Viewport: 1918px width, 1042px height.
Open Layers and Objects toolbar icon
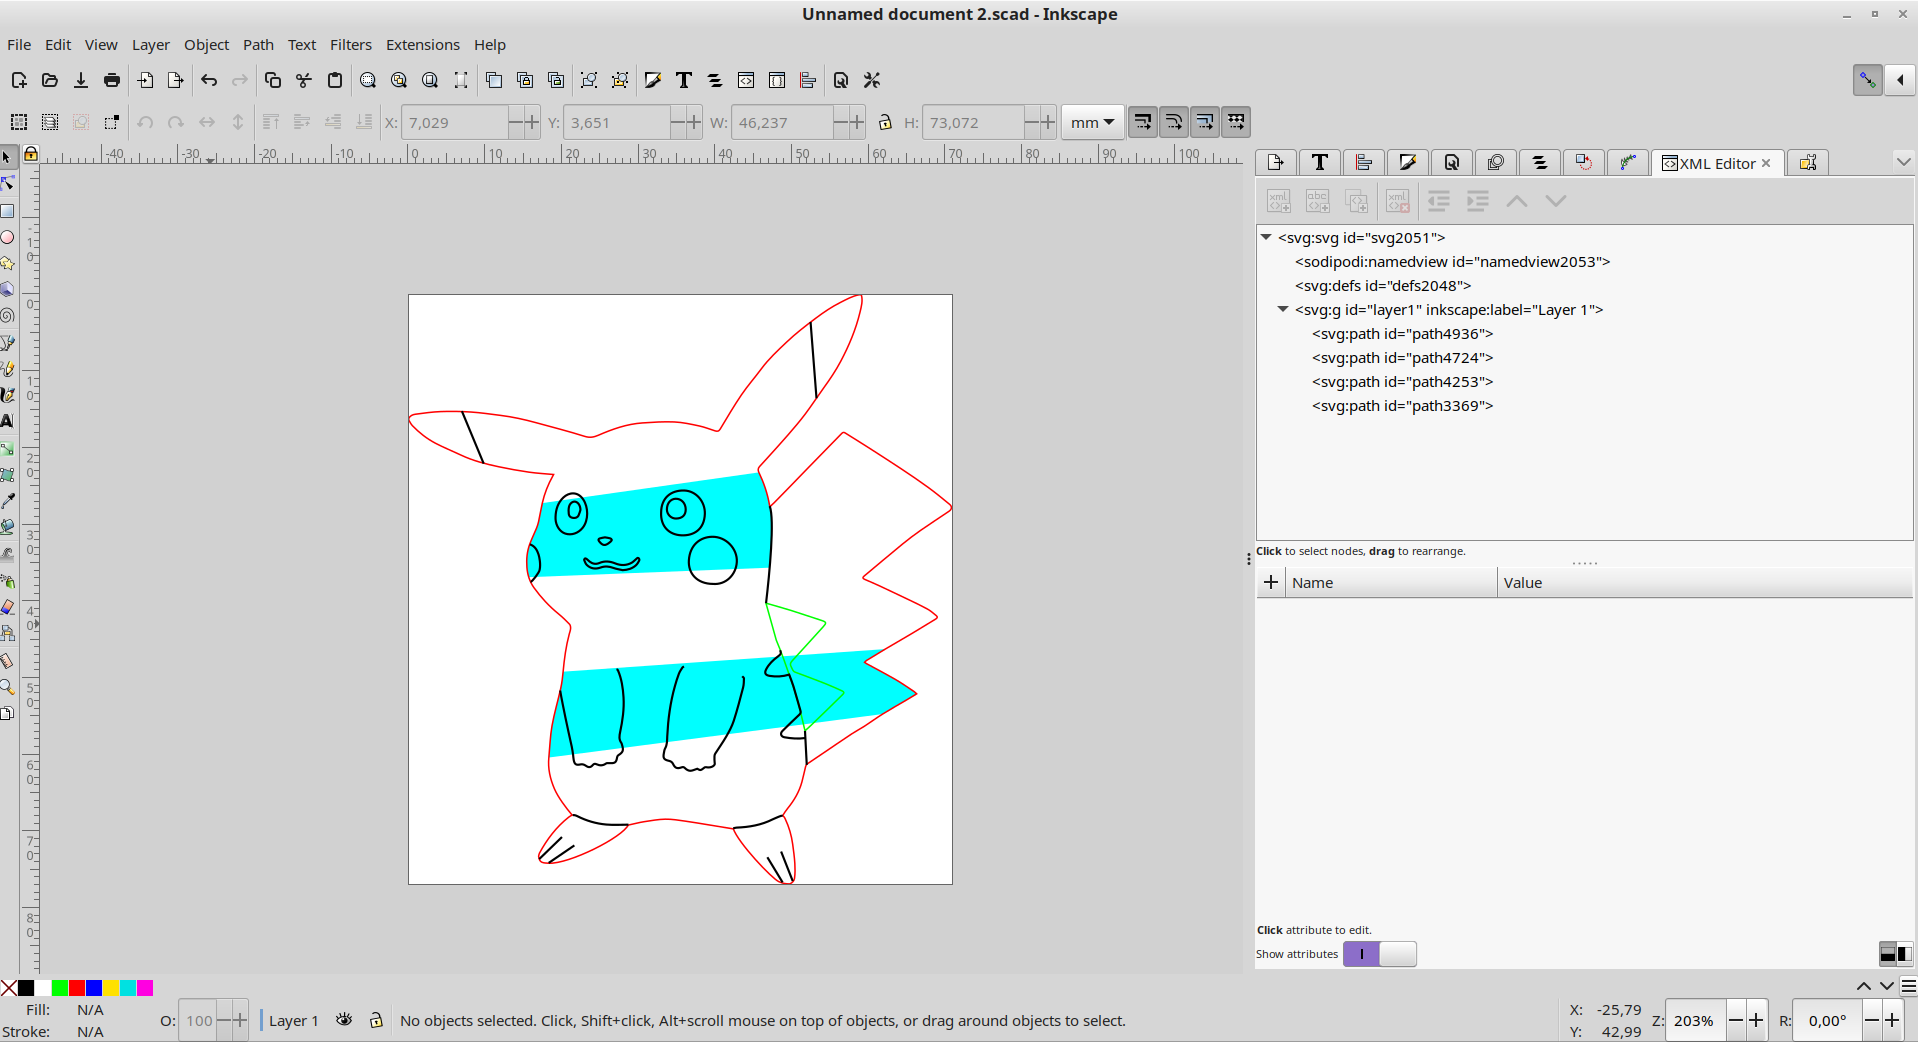pos(715,80)
